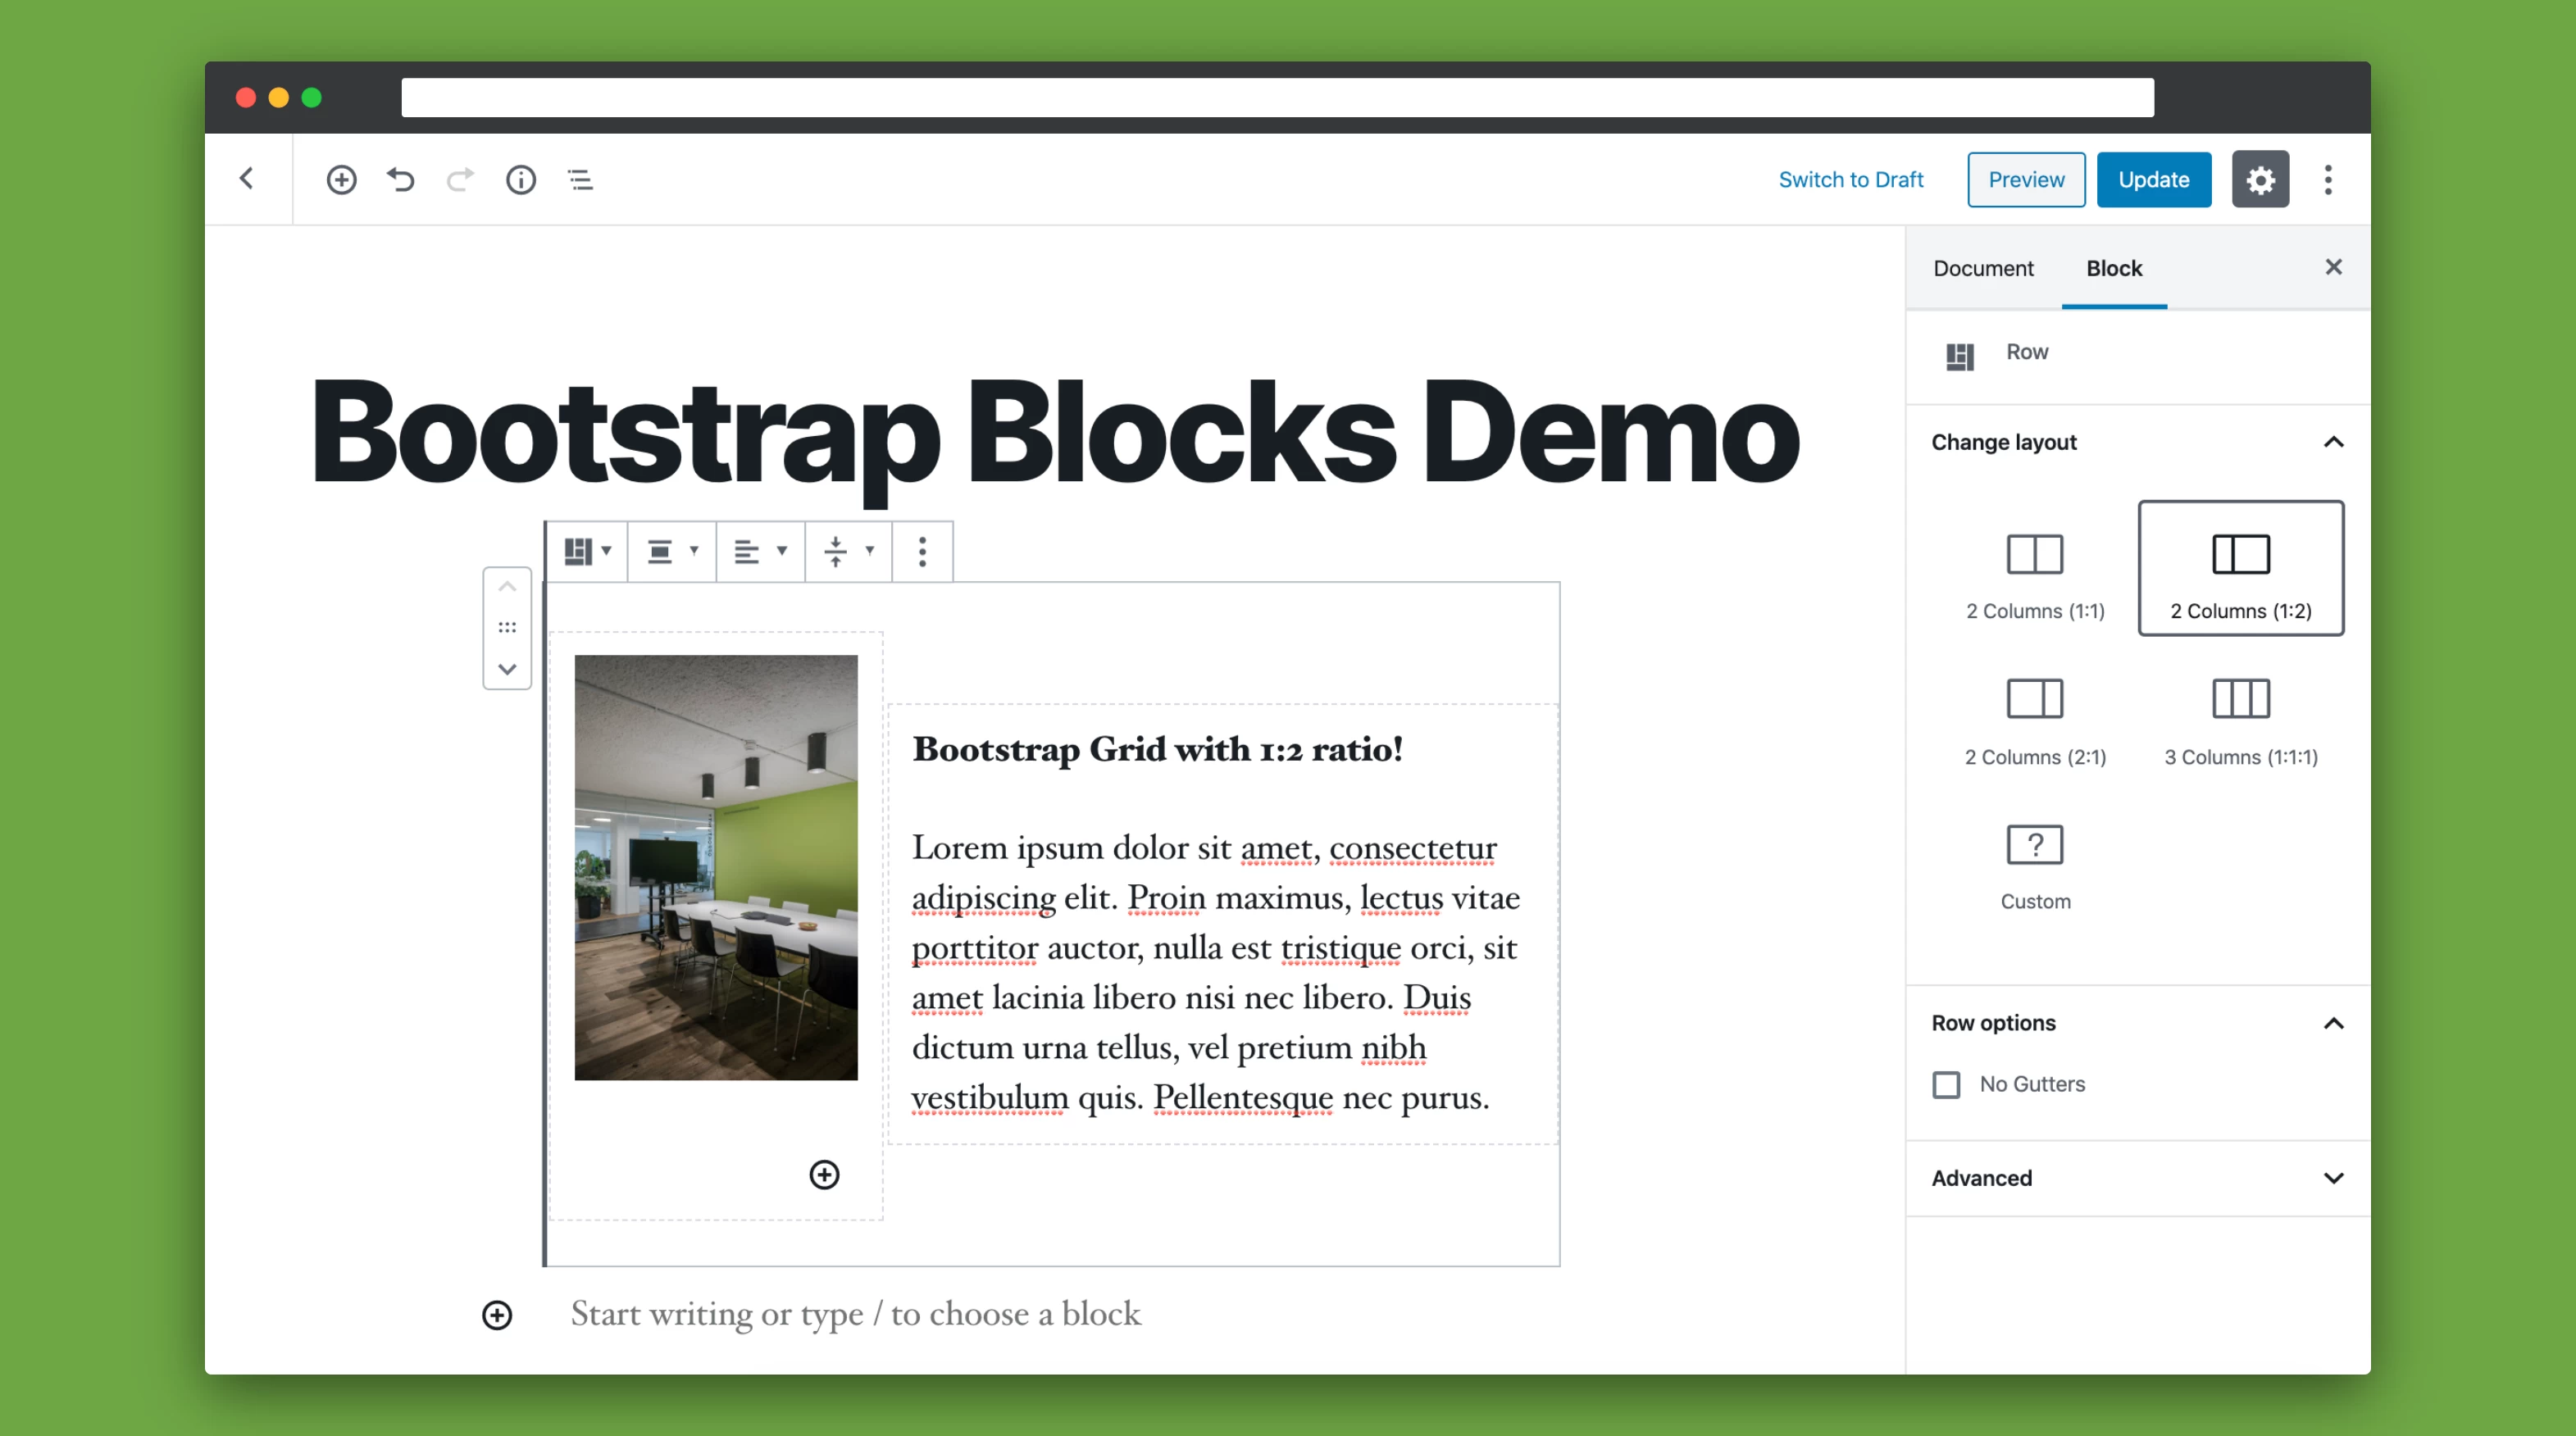Open the horizontal column alignment dropdown

click(760, 551)
